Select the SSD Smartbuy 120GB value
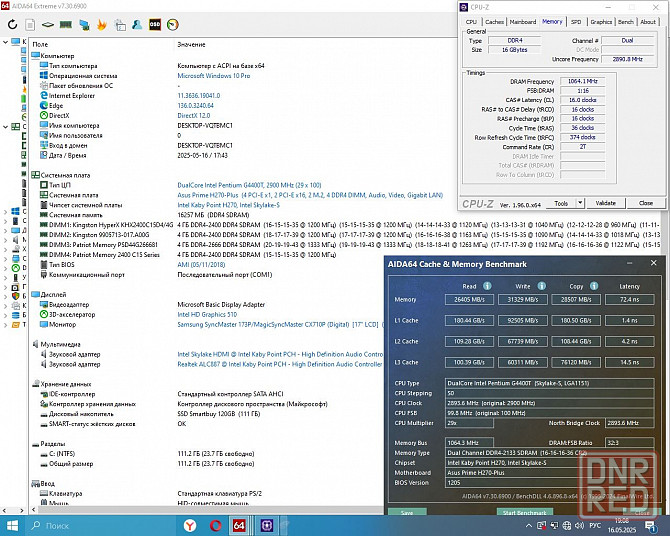Image resolution: width=670 pixels, height=536 pixels. [218, 414]
